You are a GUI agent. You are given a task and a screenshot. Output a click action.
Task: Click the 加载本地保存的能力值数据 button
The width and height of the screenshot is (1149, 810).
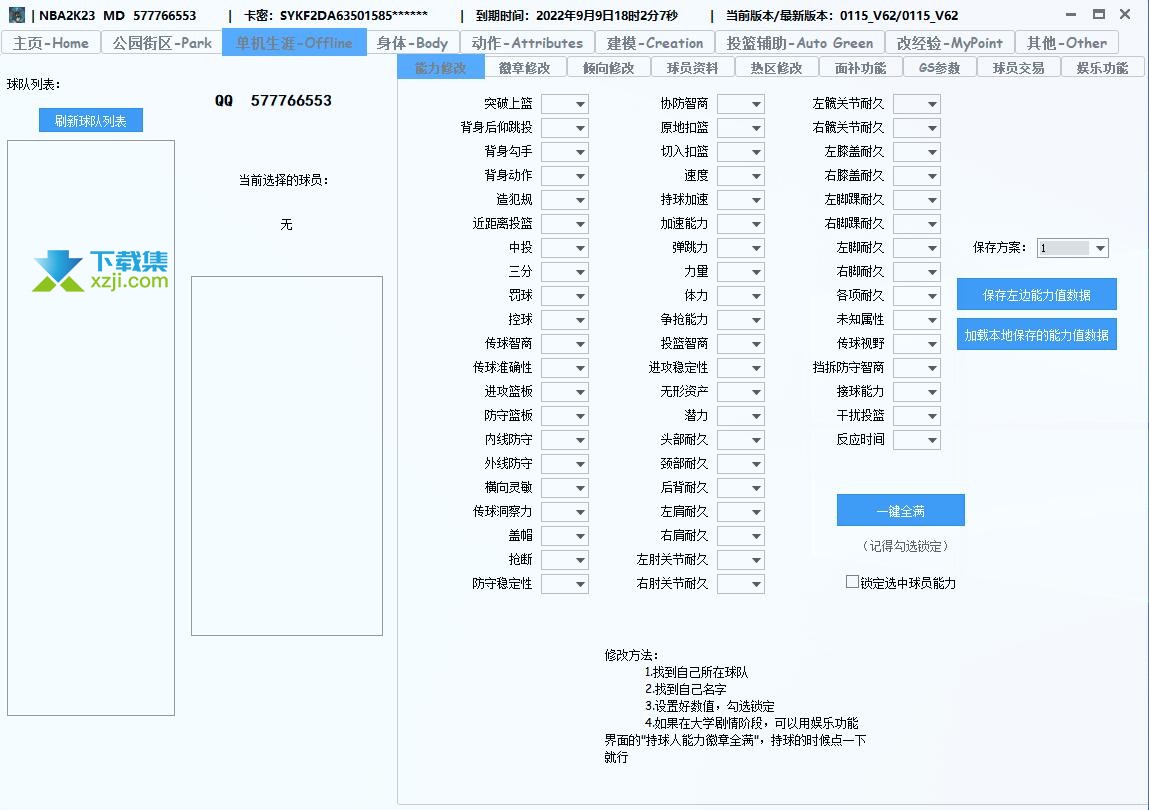point(1036,334)
